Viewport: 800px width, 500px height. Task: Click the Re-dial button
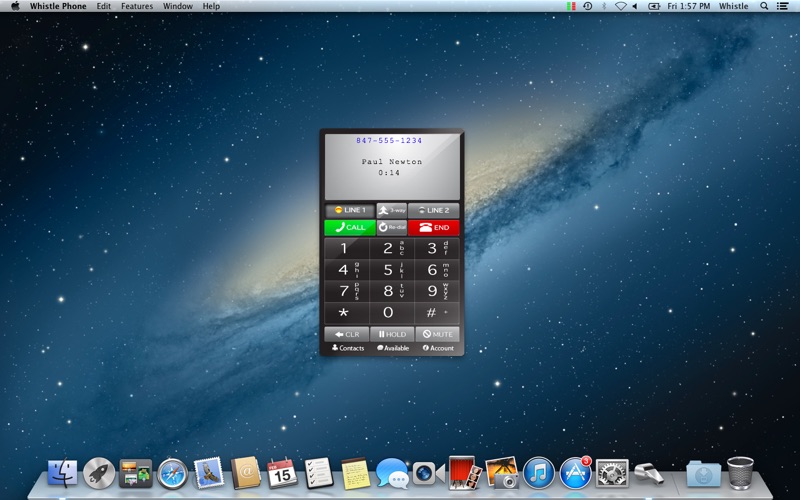[391, 227]
